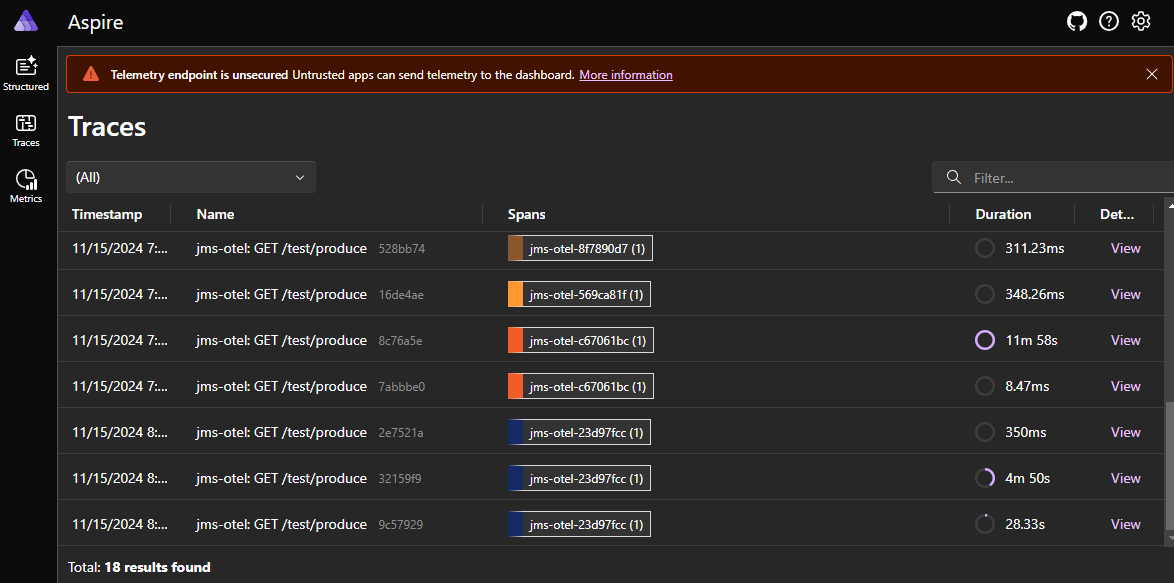View details for trace 16de4ae
The height and width of the screenshot is (583, 1174).
(x=1125, y=294)
